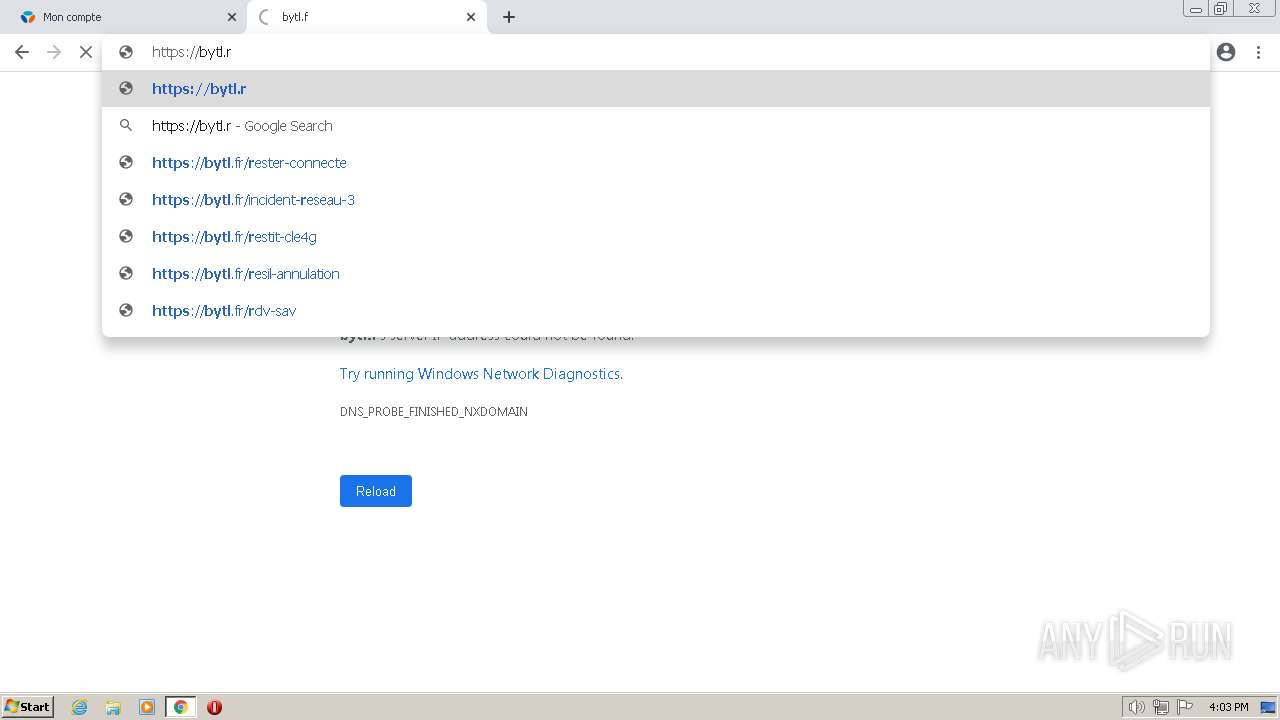Click the network tray icon

(x=1161, y=707)
